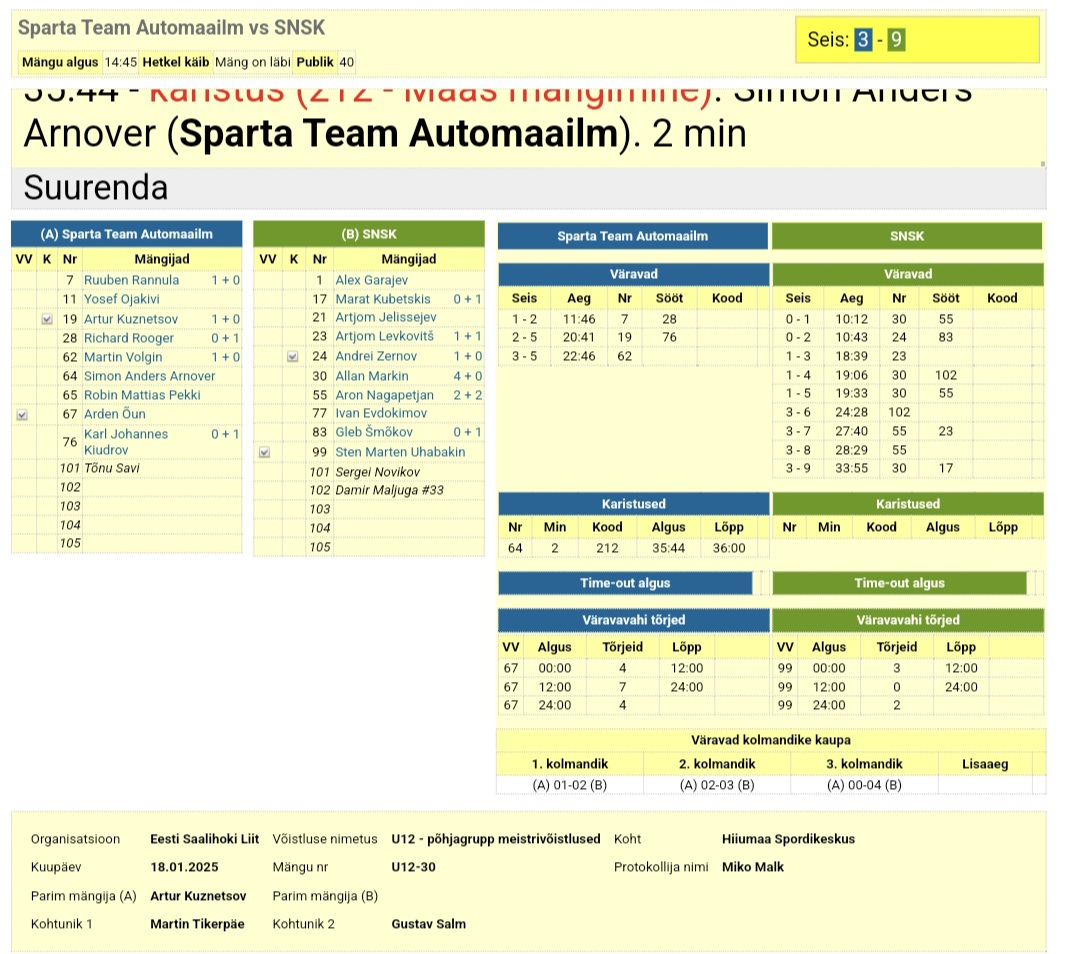The width and height of the screenshot is (1080, 954).
Task: Open player Artjom Levkovitš link
Action: click(x=384, y=336)
